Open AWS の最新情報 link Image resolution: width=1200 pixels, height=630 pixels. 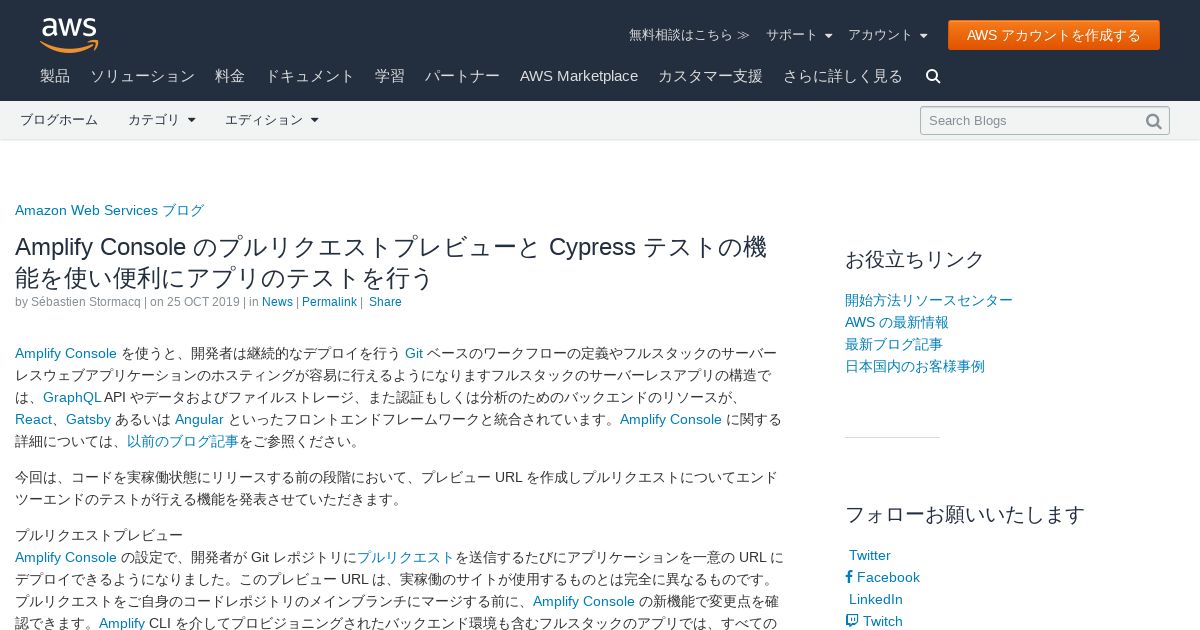click(x=897, y=322)
